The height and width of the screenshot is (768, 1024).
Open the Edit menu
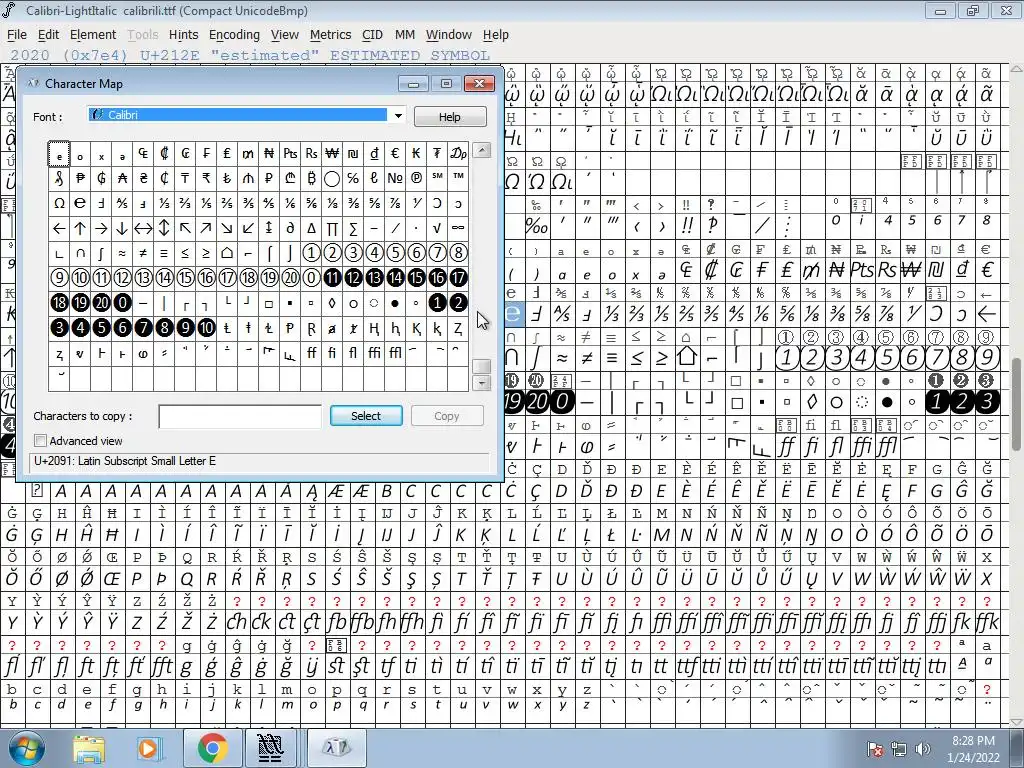[48, 35]
